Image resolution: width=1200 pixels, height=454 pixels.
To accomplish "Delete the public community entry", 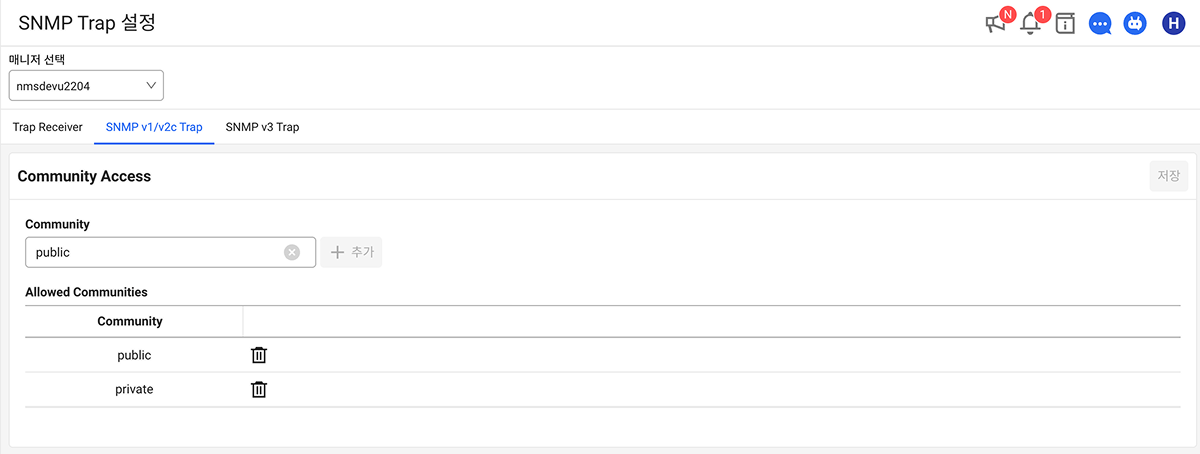I will coord(259,355).
